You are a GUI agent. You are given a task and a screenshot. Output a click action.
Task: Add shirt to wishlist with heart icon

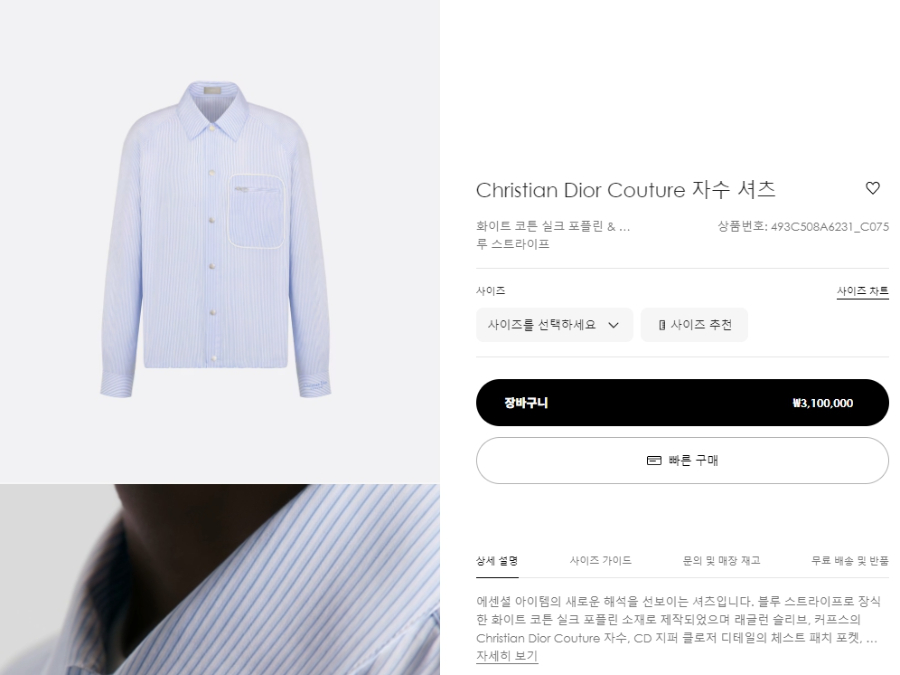click(x=872, y=188)
